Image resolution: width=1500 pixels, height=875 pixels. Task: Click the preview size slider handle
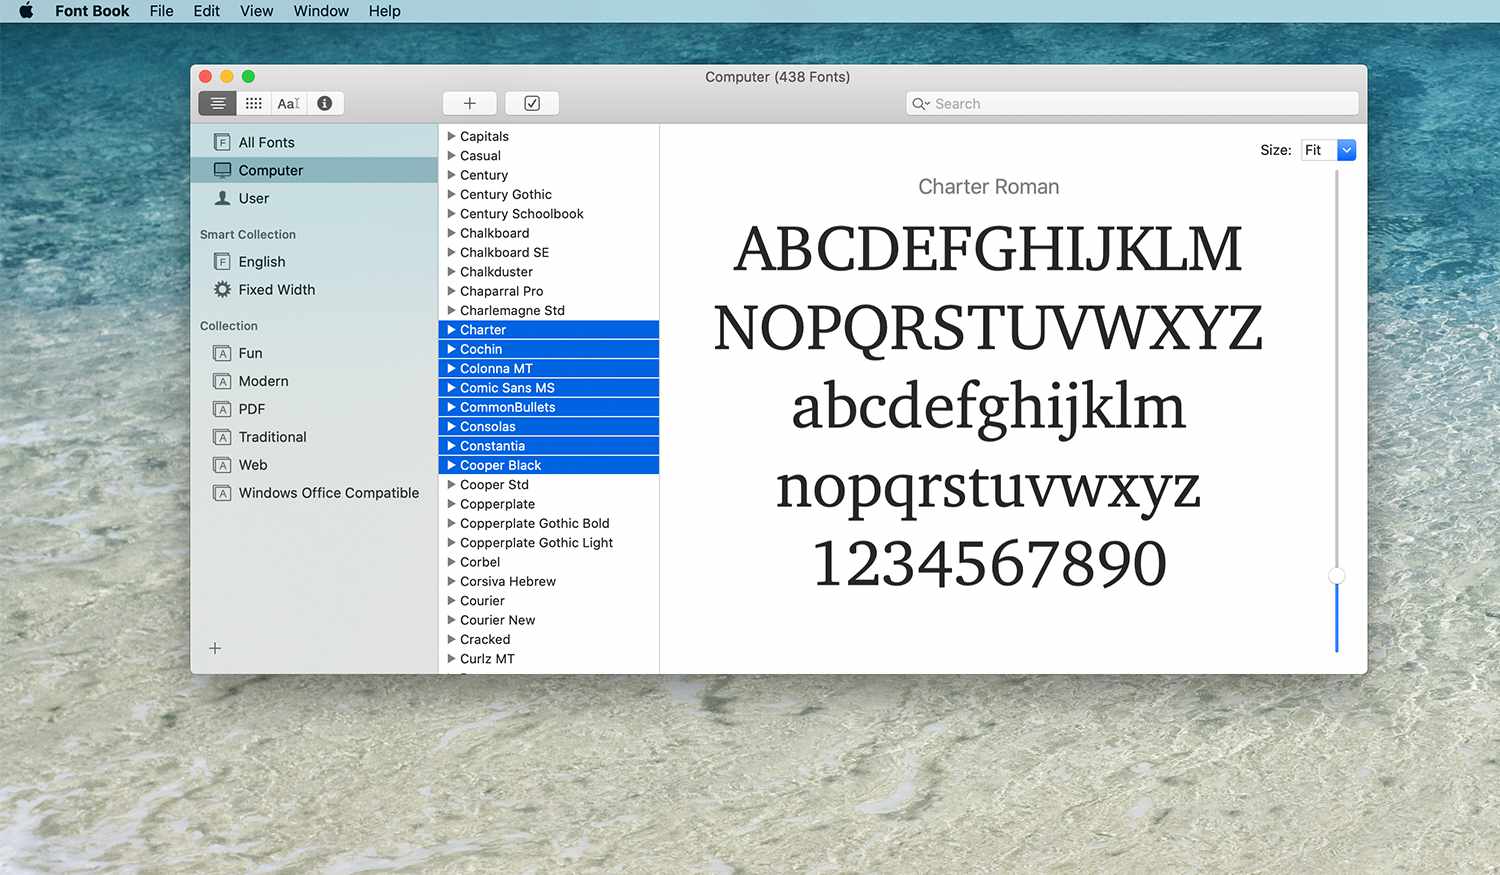coord(1336,576)
